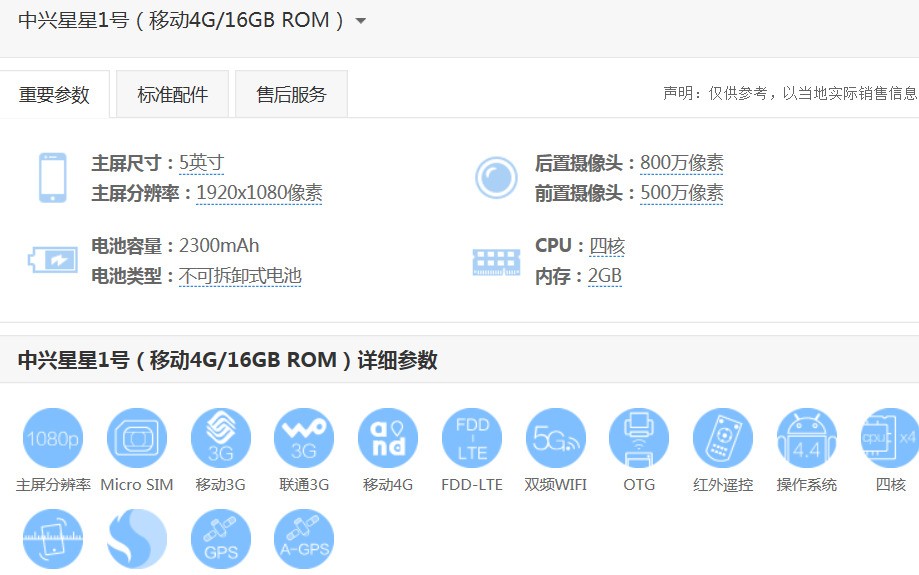Click the 移动3G network icon
919x575 pixels.
pyautogui.click(x=220, y=438)
